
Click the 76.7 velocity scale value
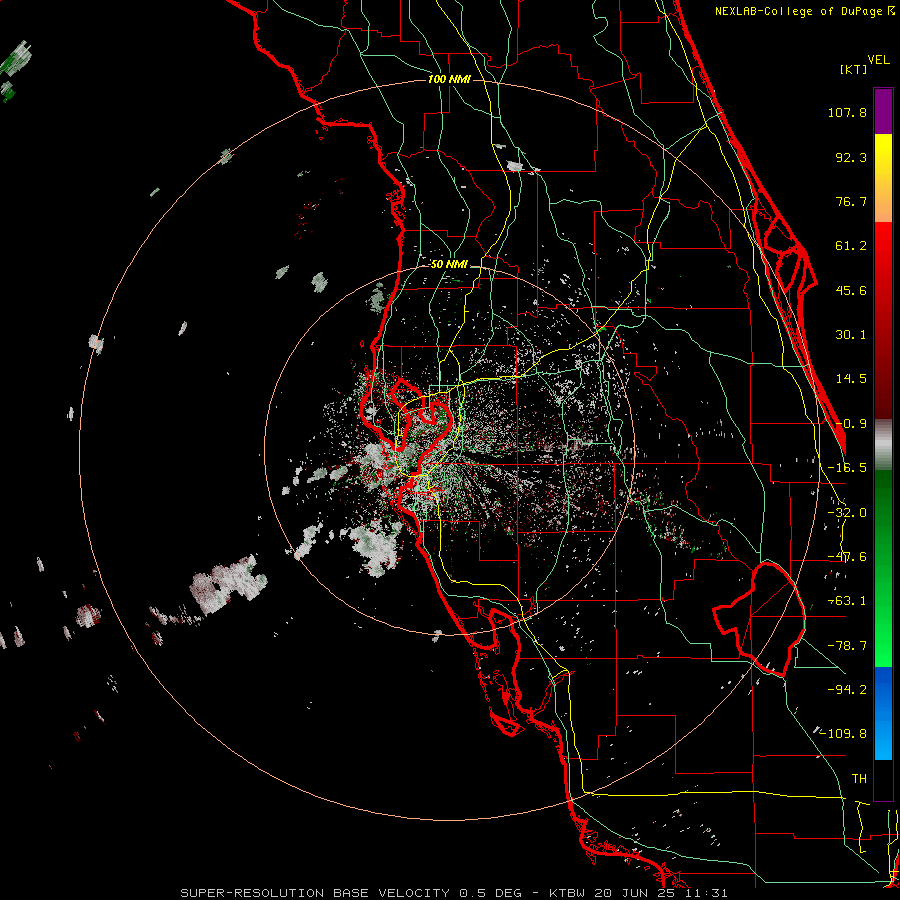[851, 201]
